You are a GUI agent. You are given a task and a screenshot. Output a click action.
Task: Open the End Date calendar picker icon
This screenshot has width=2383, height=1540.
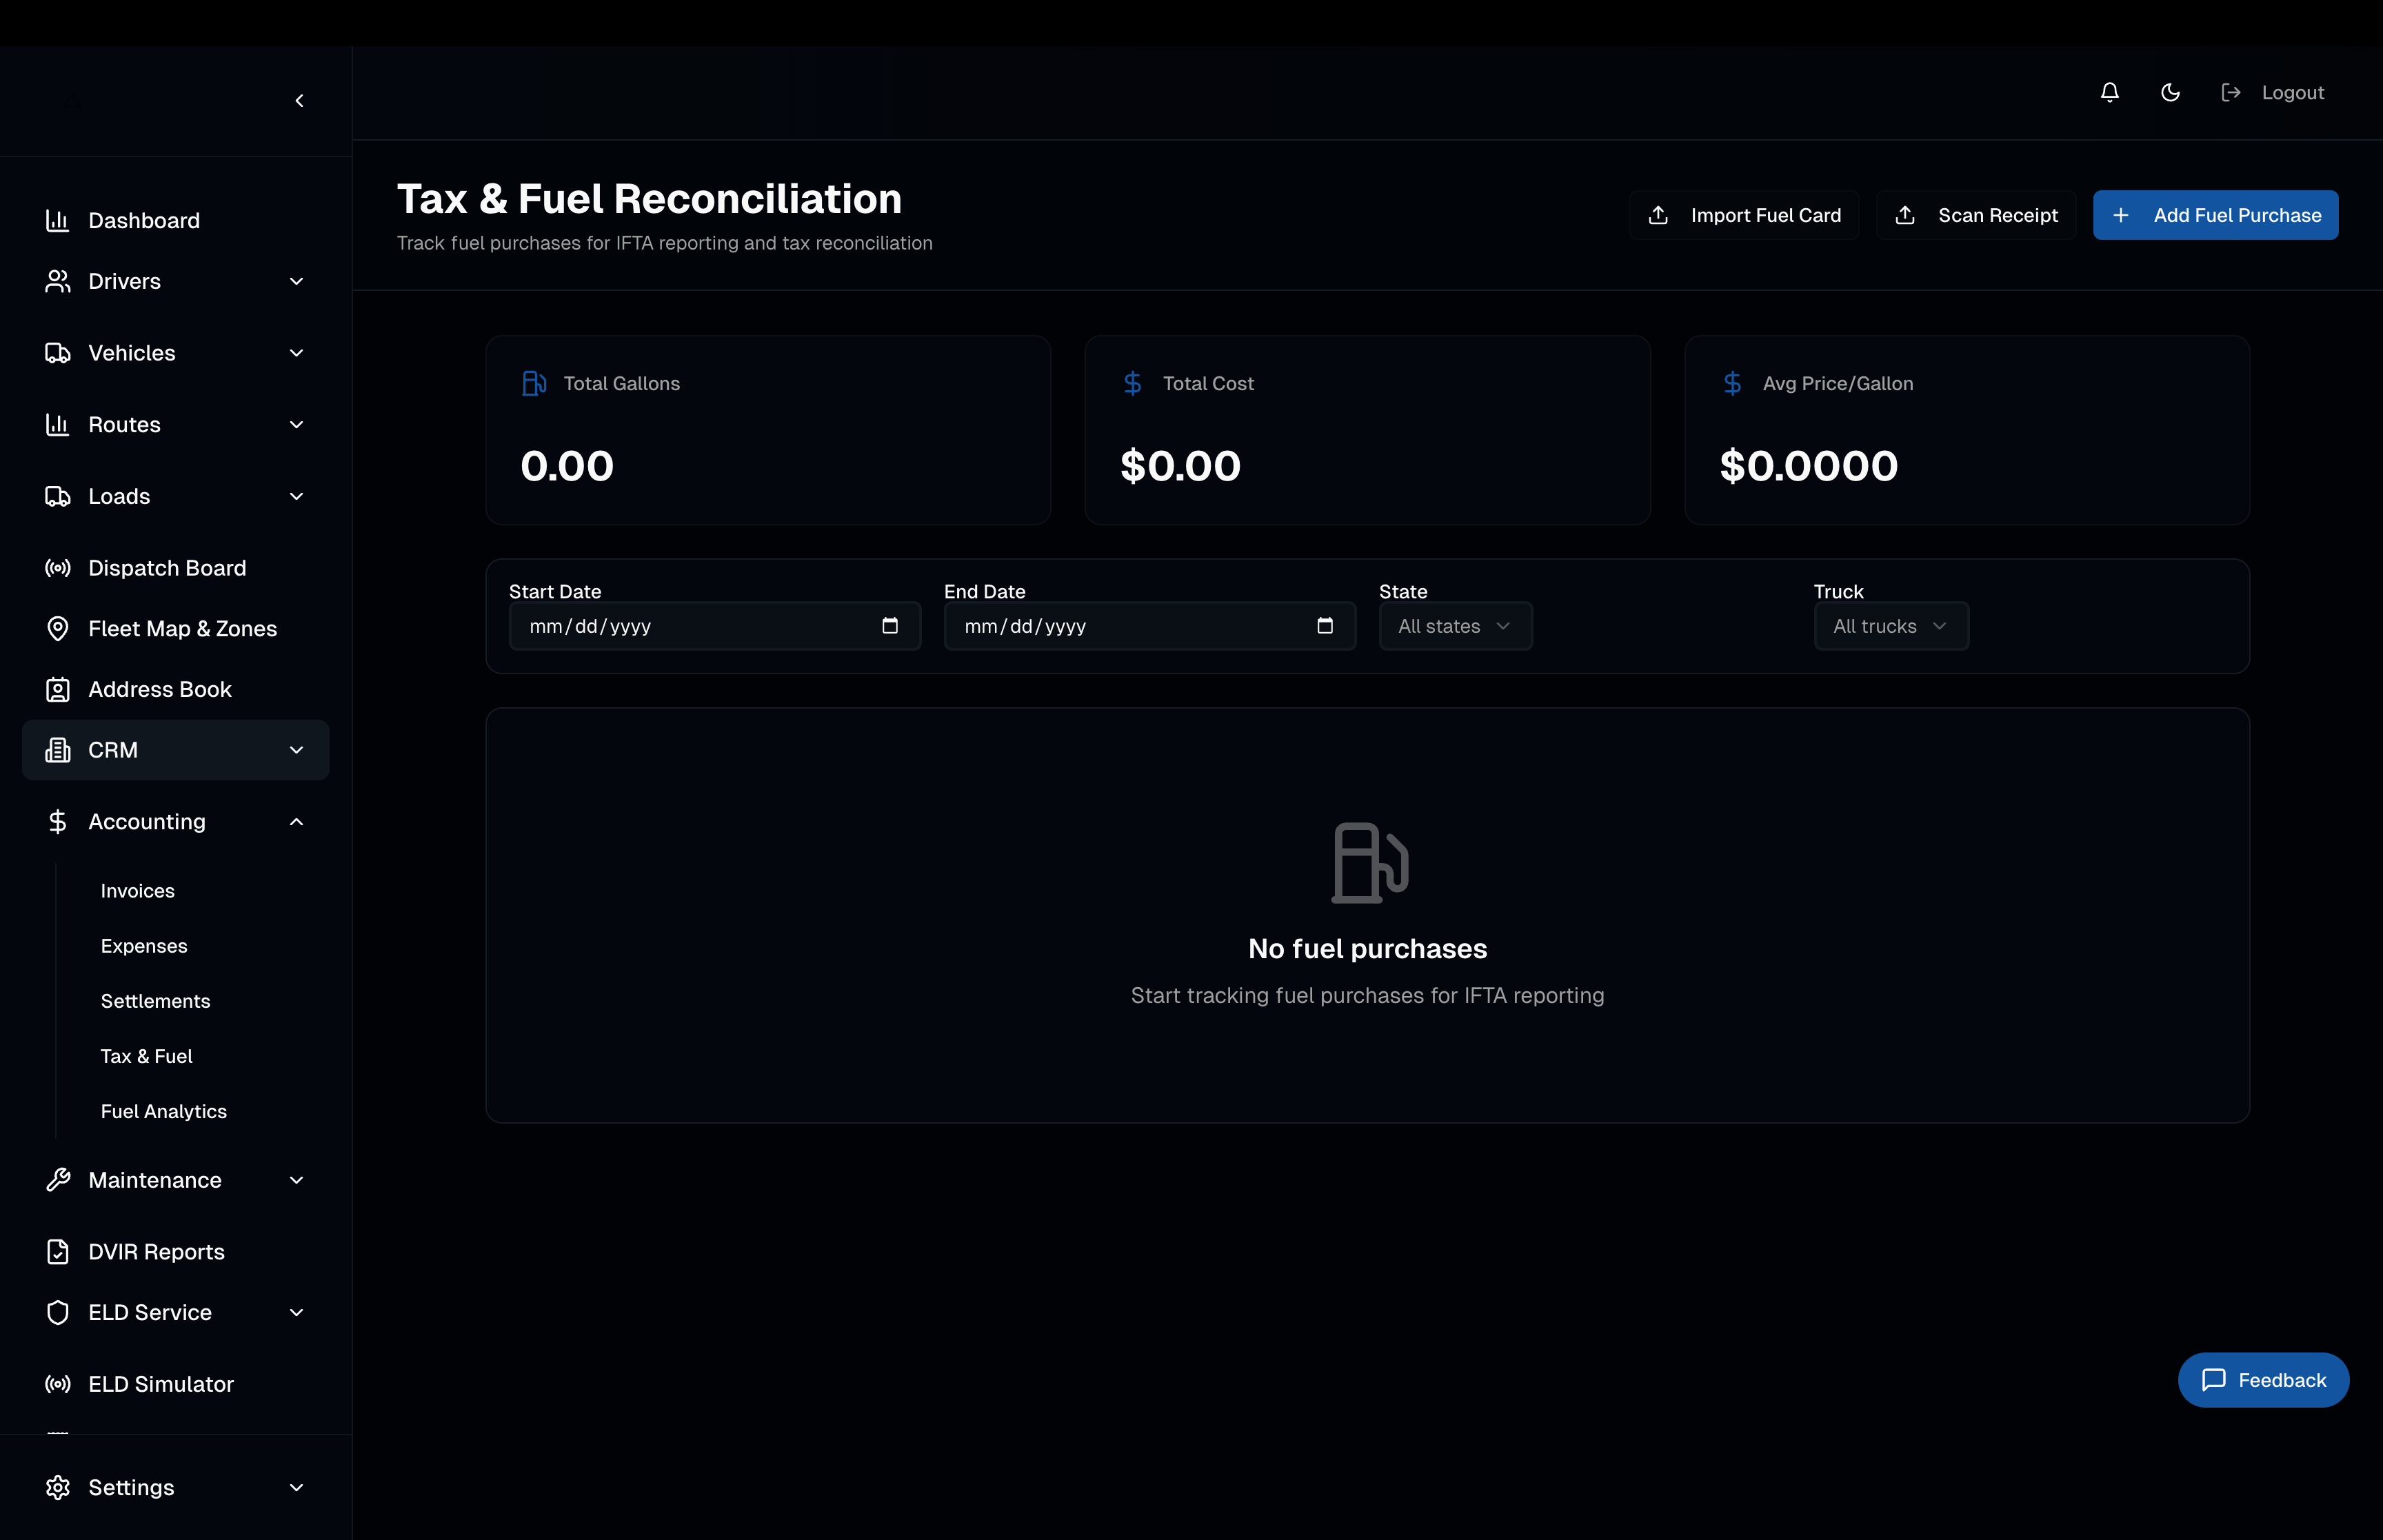pos(1324,626)
